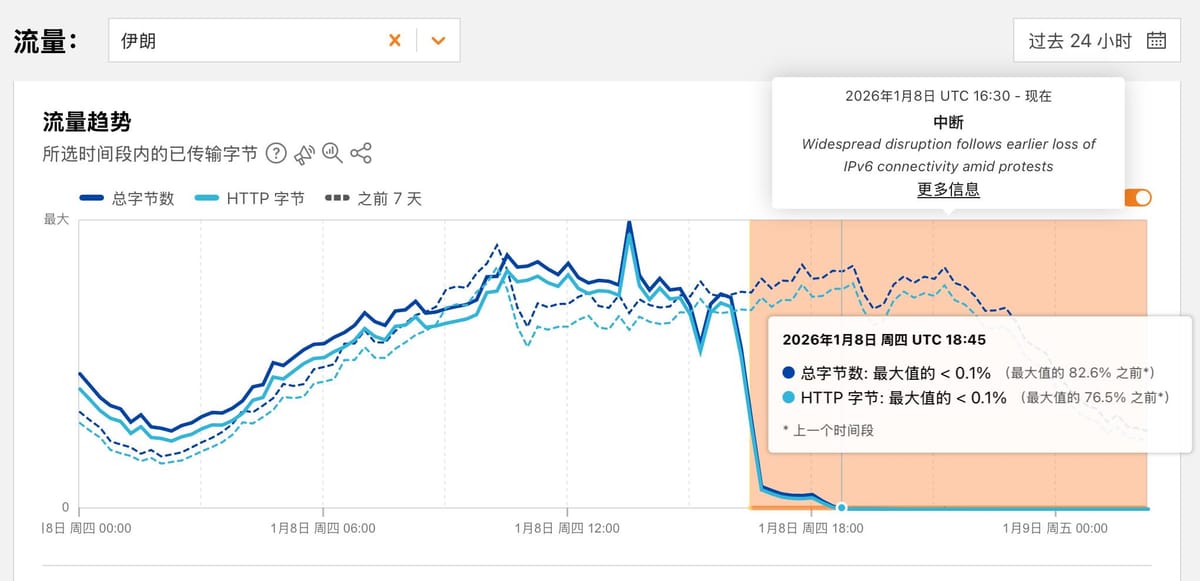Open the 过去 24 小时 time range selector

pos(1080,41)
